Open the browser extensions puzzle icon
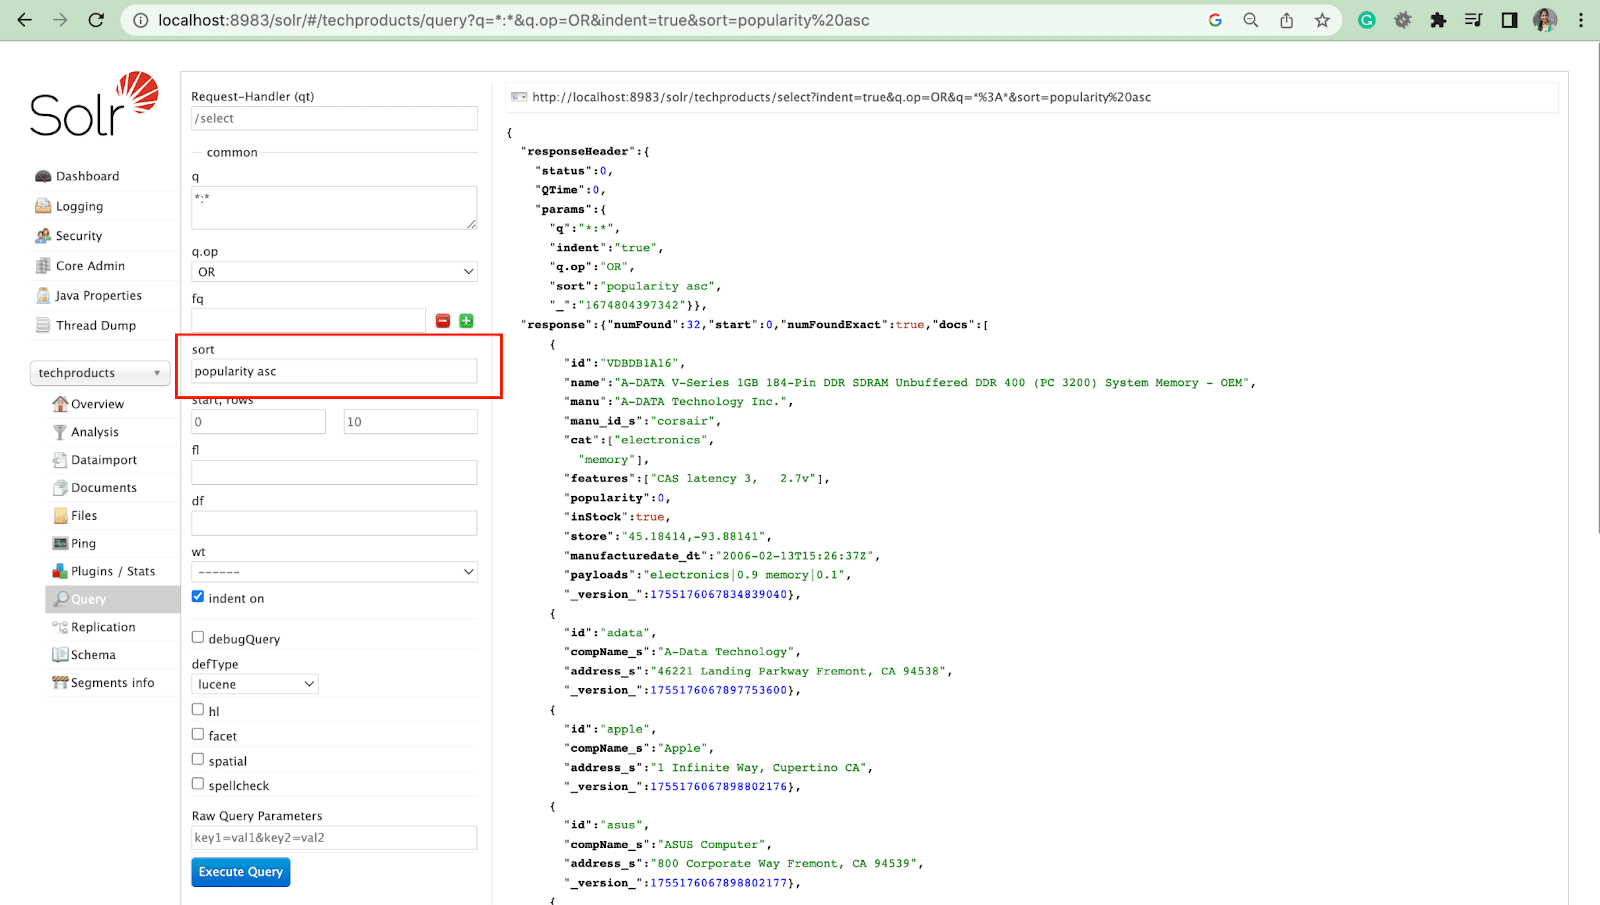Screen dimensions: 1600x905 [x=1438, y=20]
